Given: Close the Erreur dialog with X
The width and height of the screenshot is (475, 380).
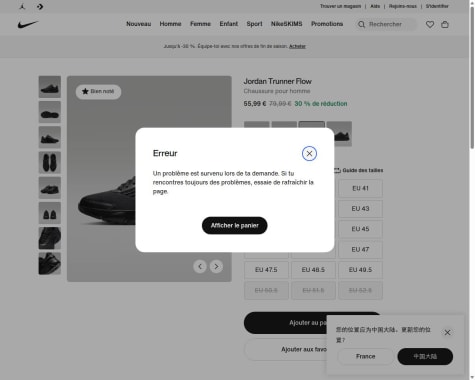Looking at the screenshot, I should click(309, 154).
